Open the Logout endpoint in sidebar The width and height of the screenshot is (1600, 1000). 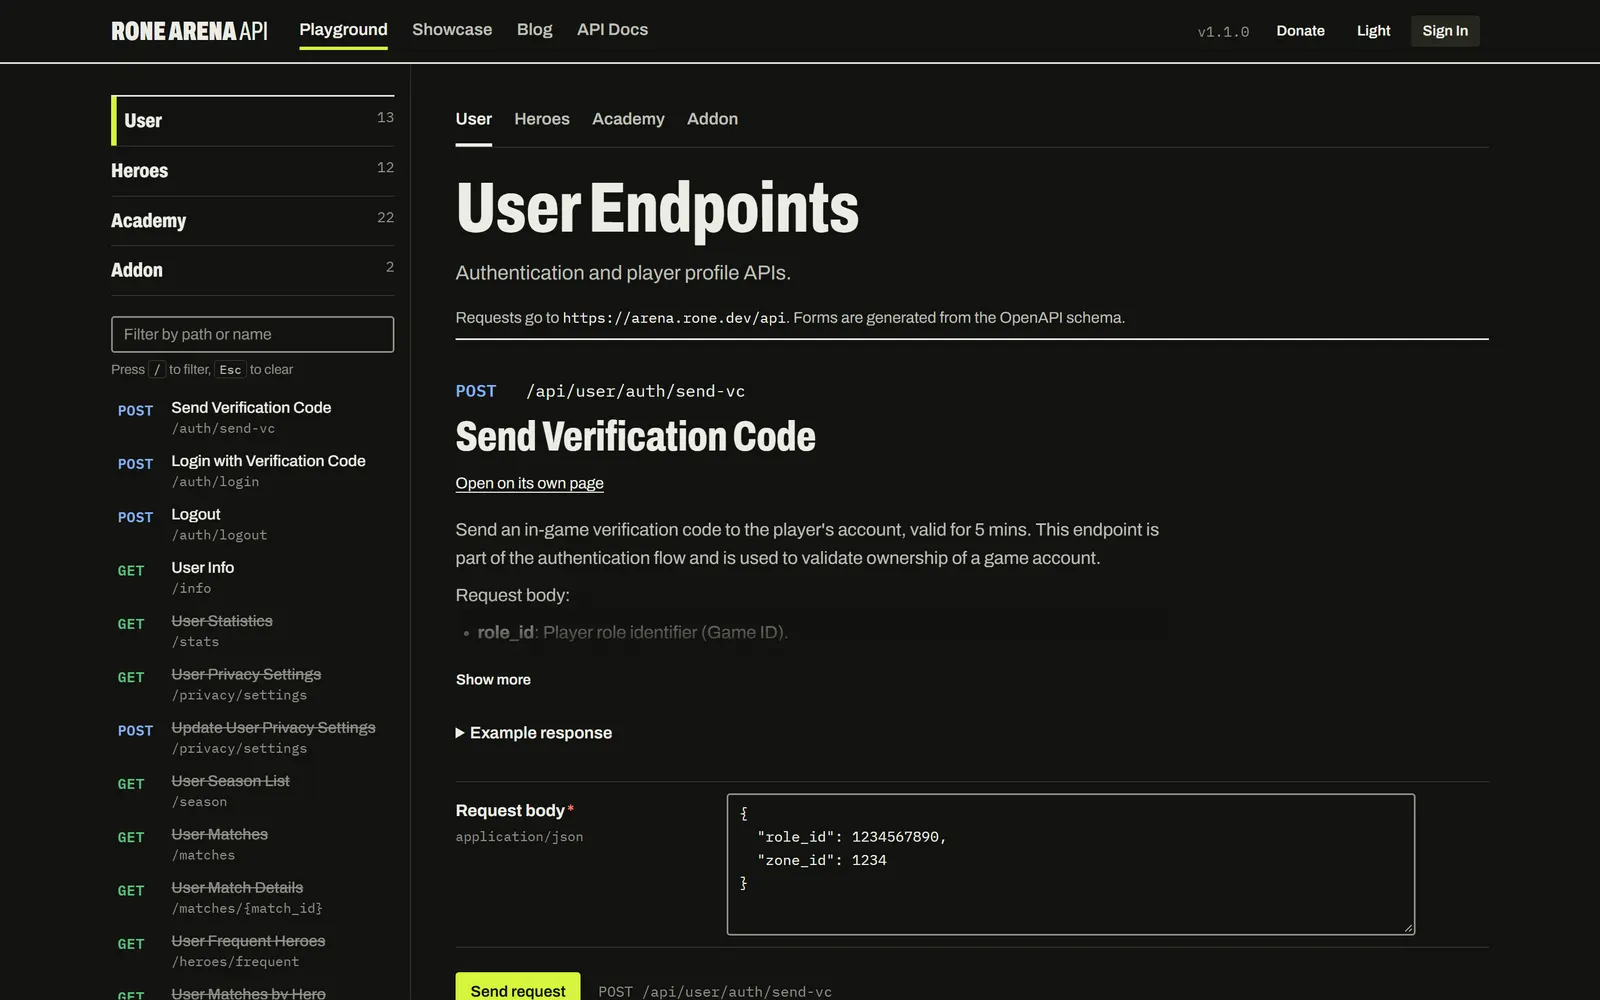(x=253, y=524)
